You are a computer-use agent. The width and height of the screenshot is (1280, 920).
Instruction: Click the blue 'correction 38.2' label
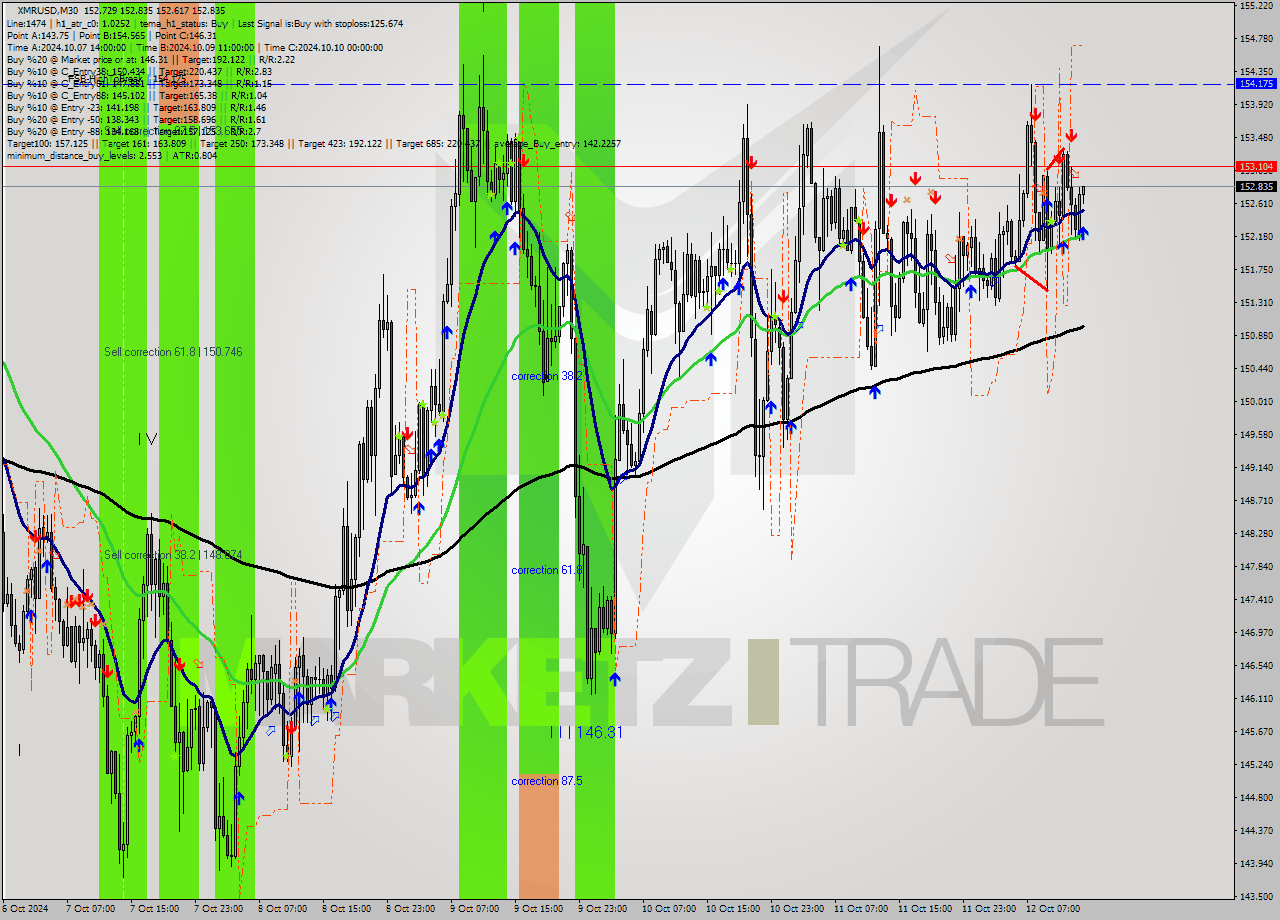[547, 376]
